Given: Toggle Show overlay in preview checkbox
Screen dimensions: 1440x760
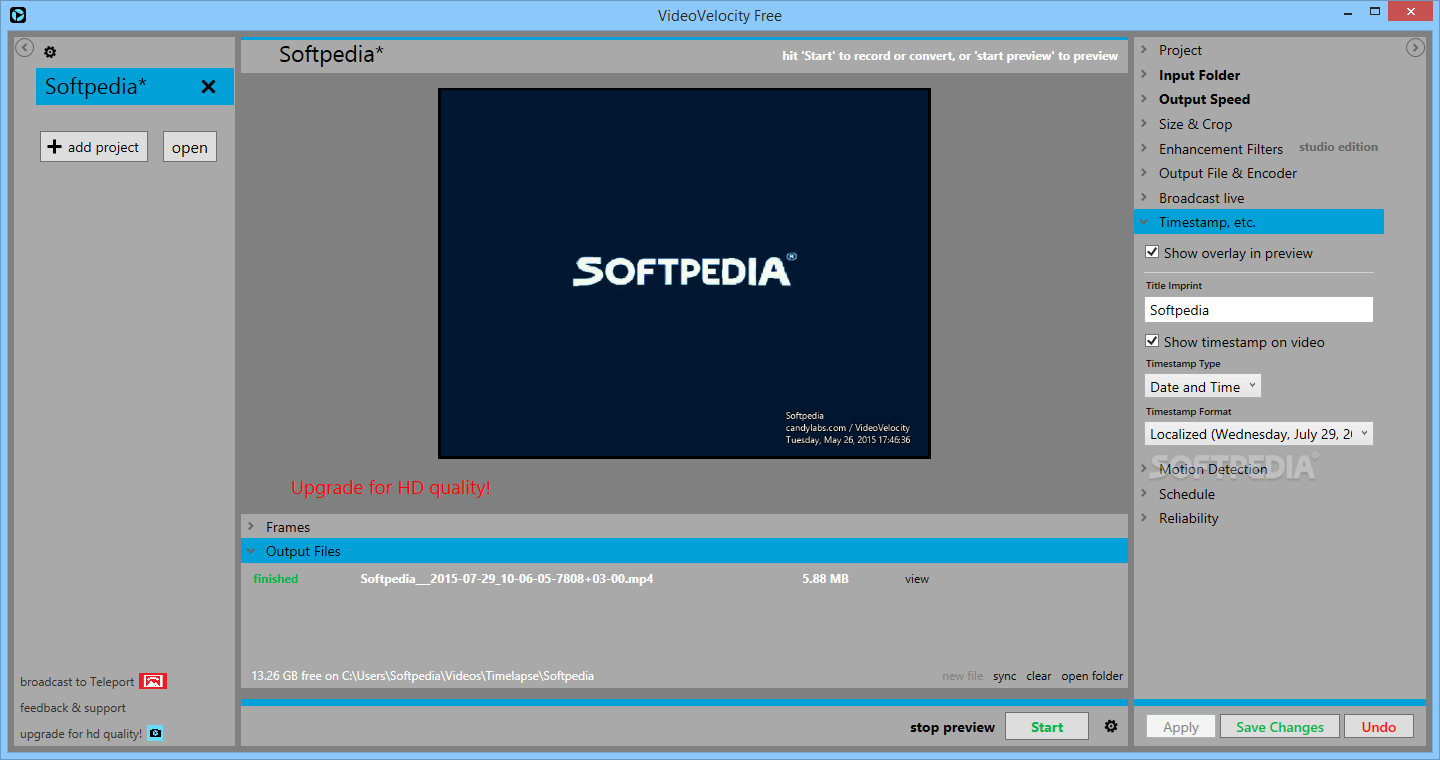Looking at the screenshot, I should point(1152,252).
